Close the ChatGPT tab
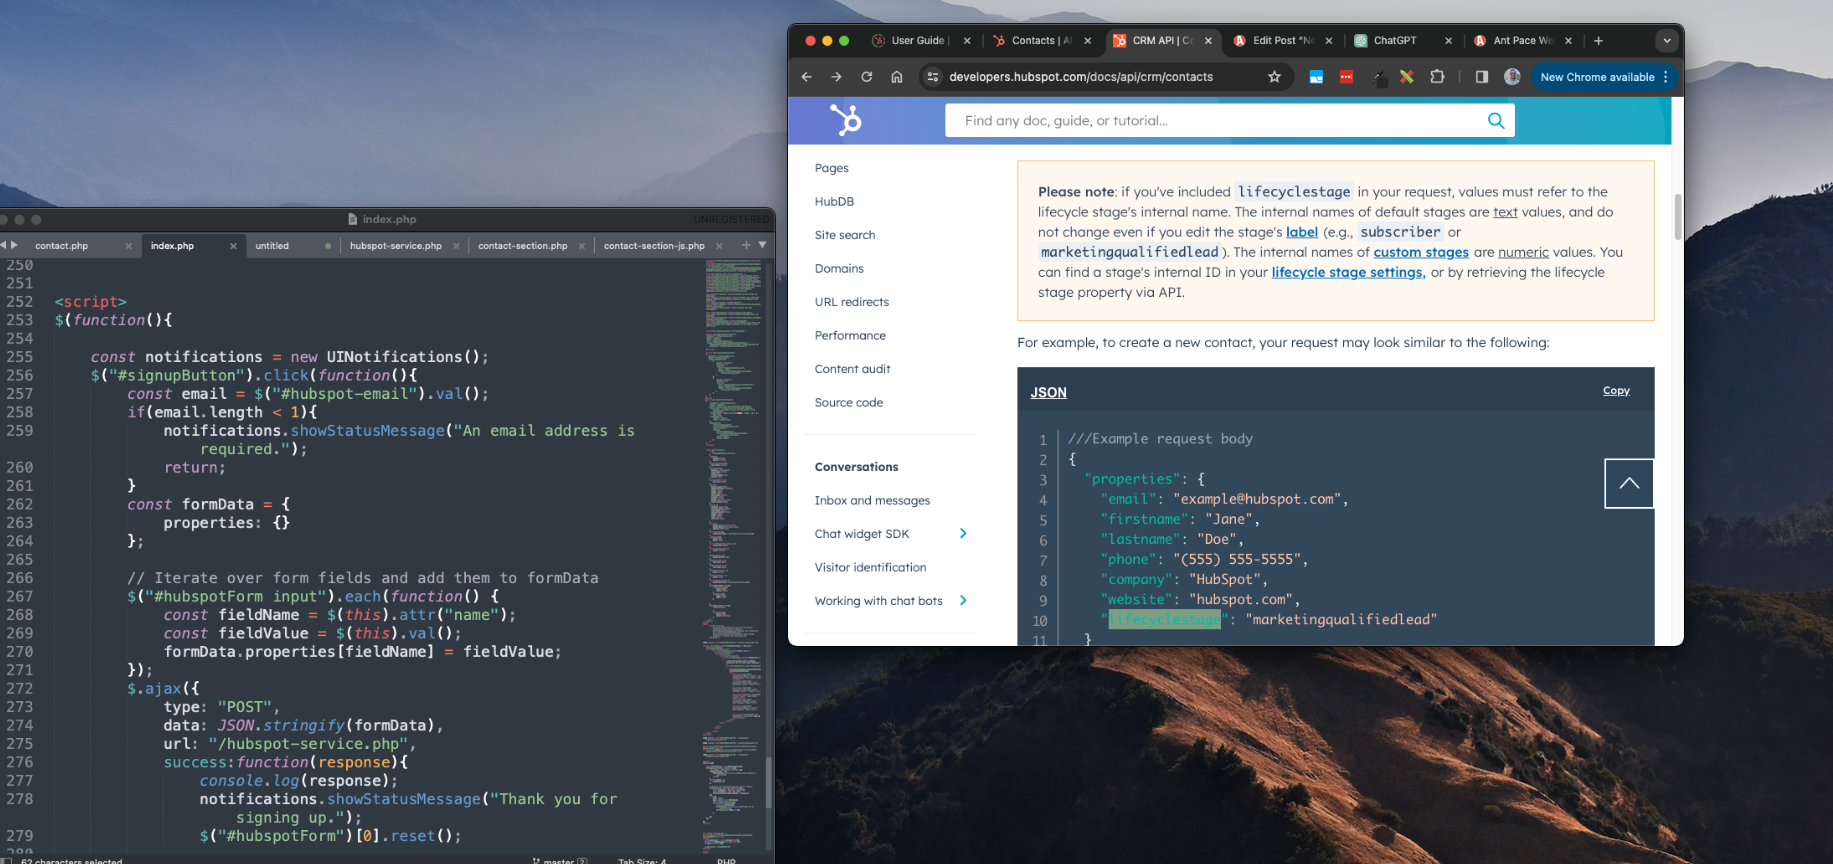The image size is (1833, 864). [1448, 41]
